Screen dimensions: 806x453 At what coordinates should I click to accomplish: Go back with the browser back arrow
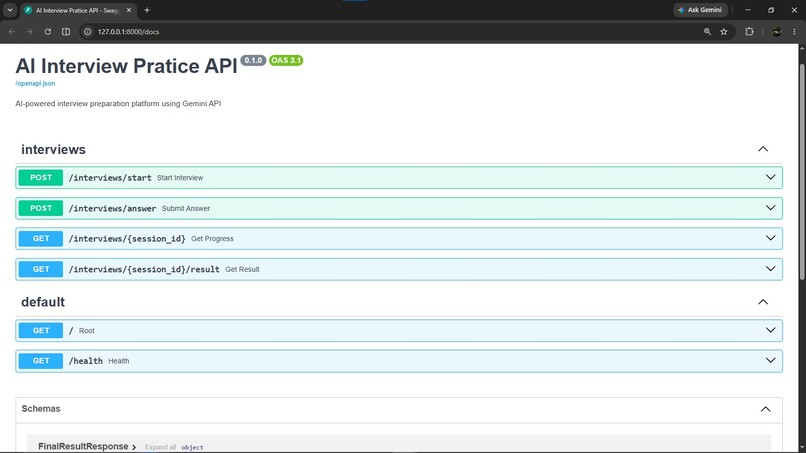pyautogui.click(x=11, y=32)
